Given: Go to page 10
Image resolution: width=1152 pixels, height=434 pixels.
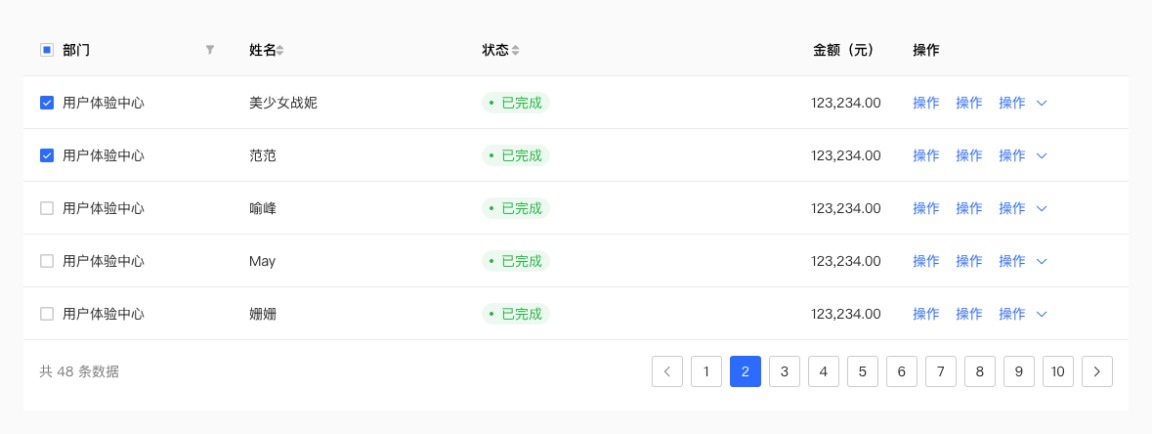Looking at the screenshot, I should click(1057, 372).
